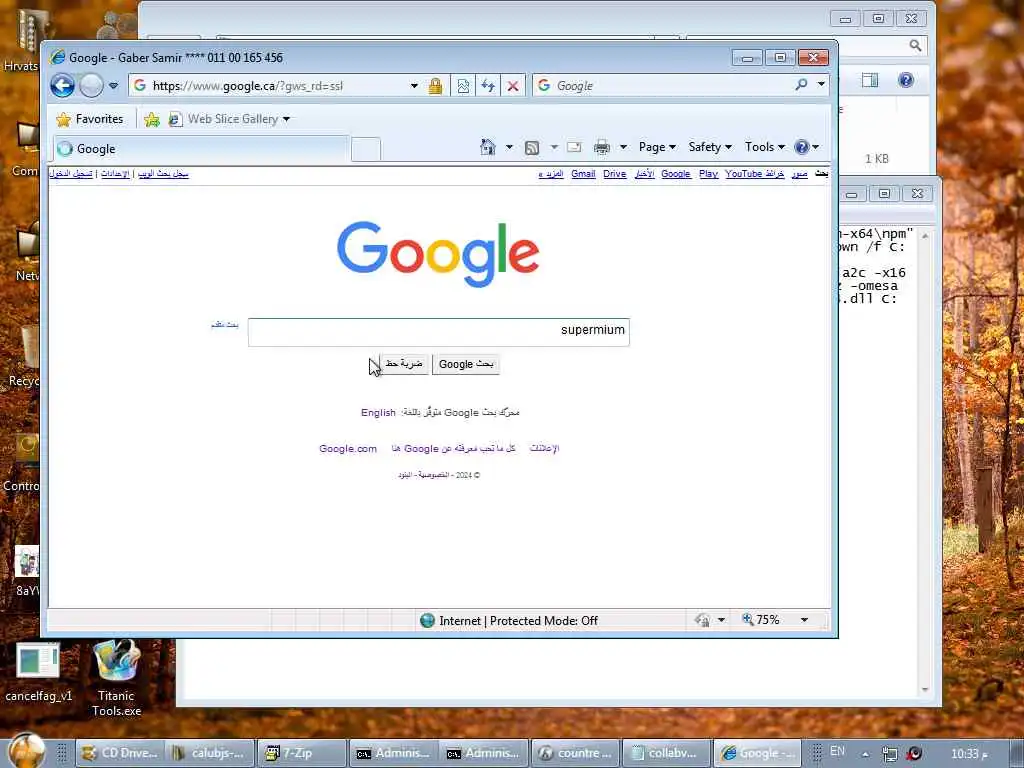Viewport: 1024px width, 768px height.
Task: Expand the address bar URL dropdown arrow
Action: click(x=414, y=86)
